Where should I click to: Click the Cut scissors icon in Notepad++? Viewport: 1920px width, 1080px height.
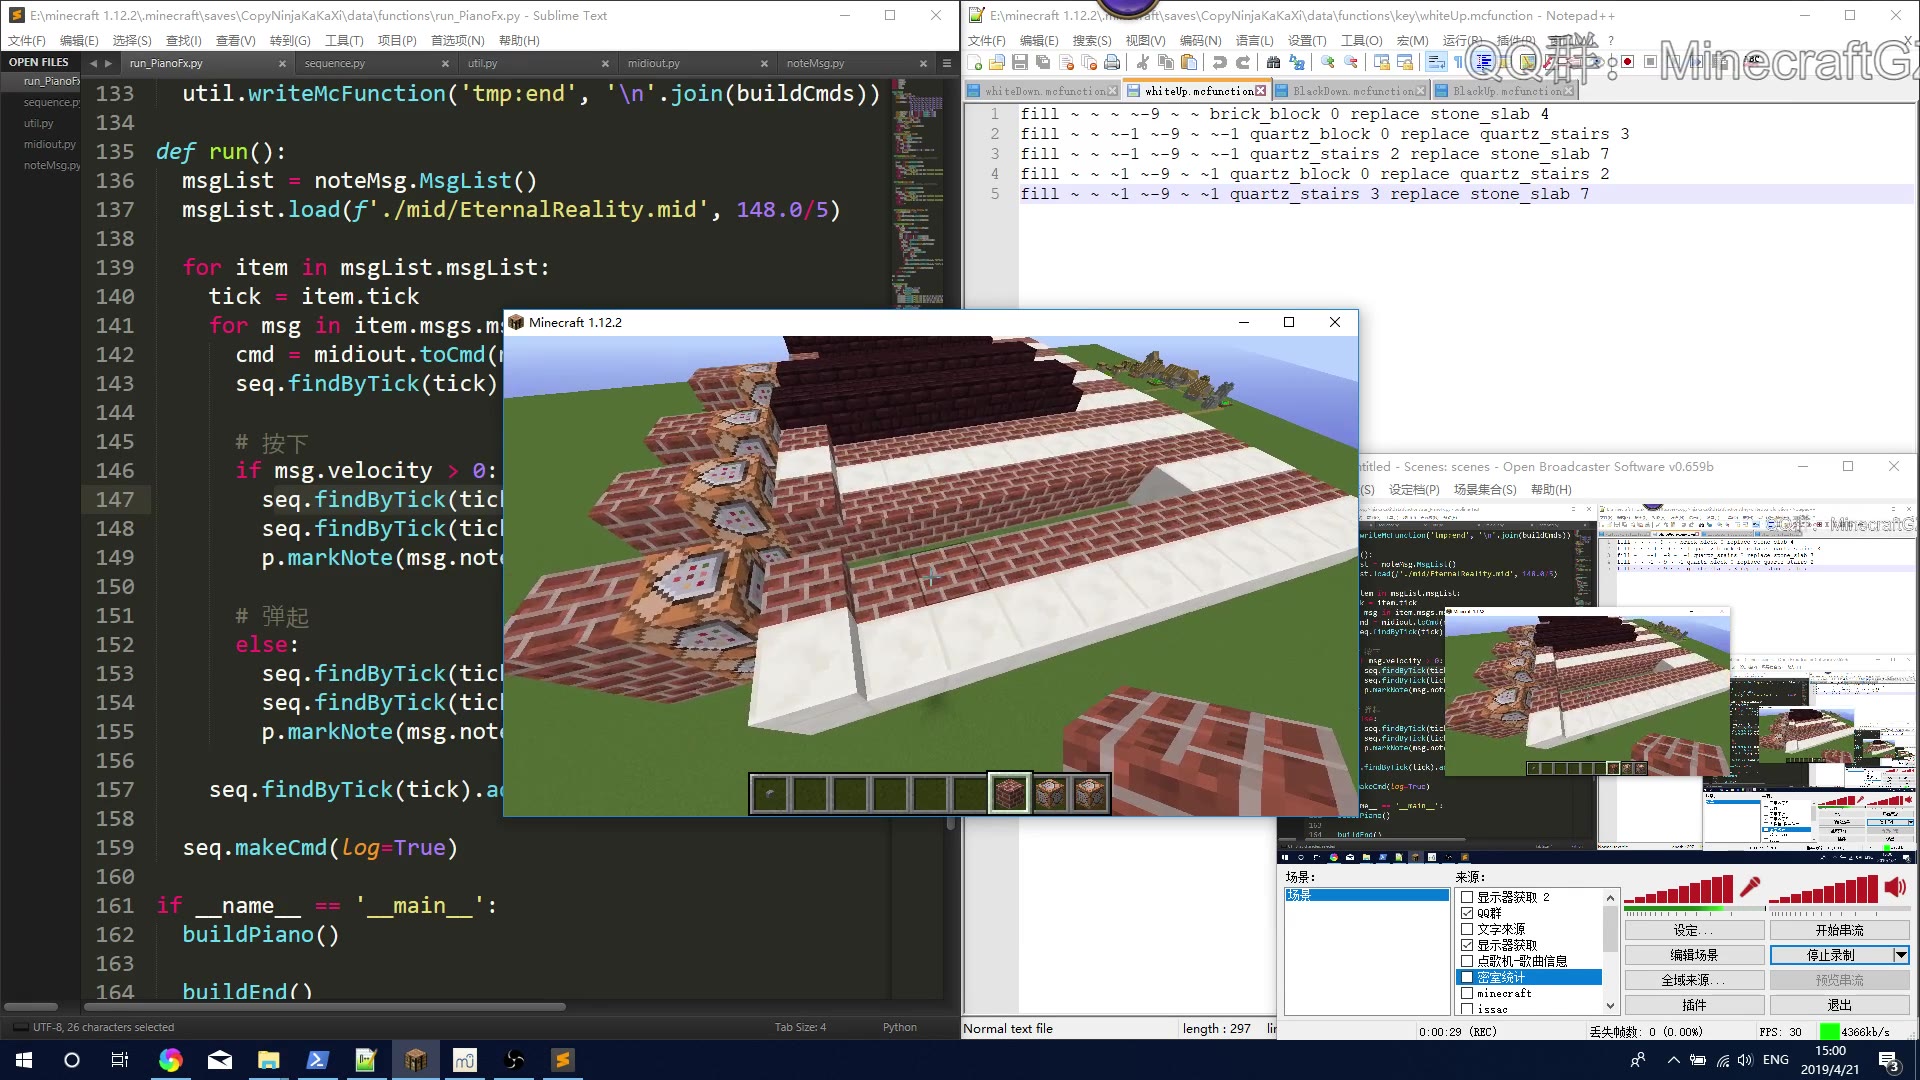point(1142,63)
